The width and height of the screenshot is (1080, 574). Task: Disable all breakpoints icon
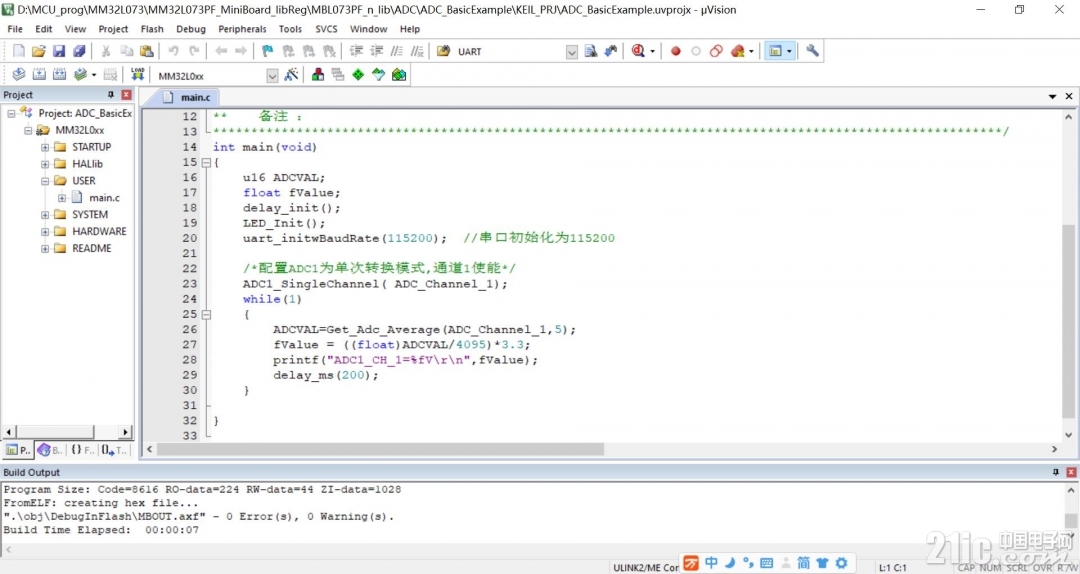pos(716,51)
